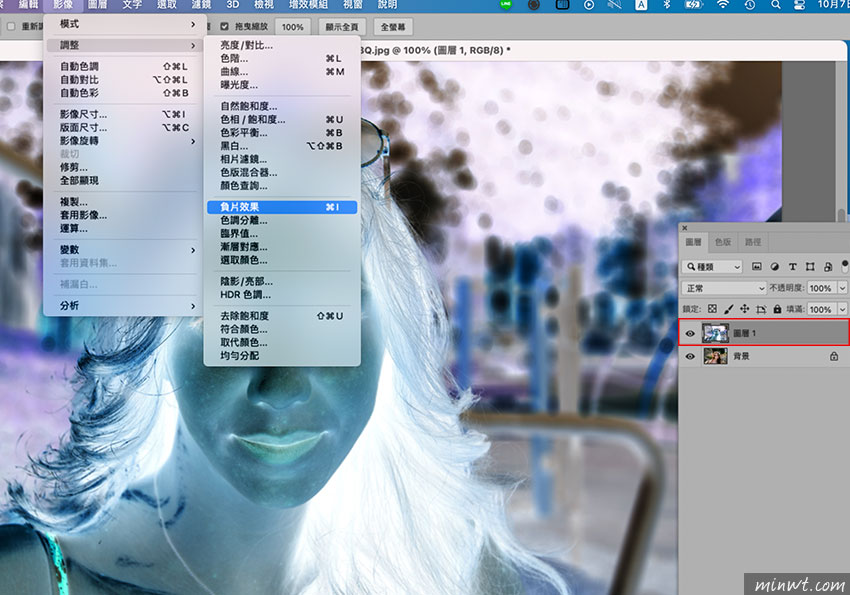850x595 pixels.
Task: Click the lock icon on 背景 layer
Action: (x=834, y=356)
